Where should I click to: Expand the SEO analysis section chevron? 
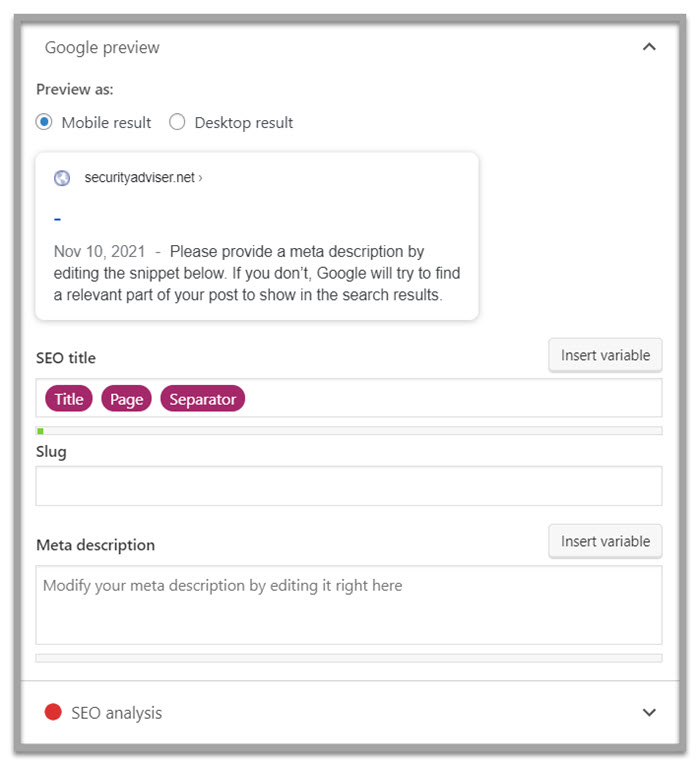(649, 712)
